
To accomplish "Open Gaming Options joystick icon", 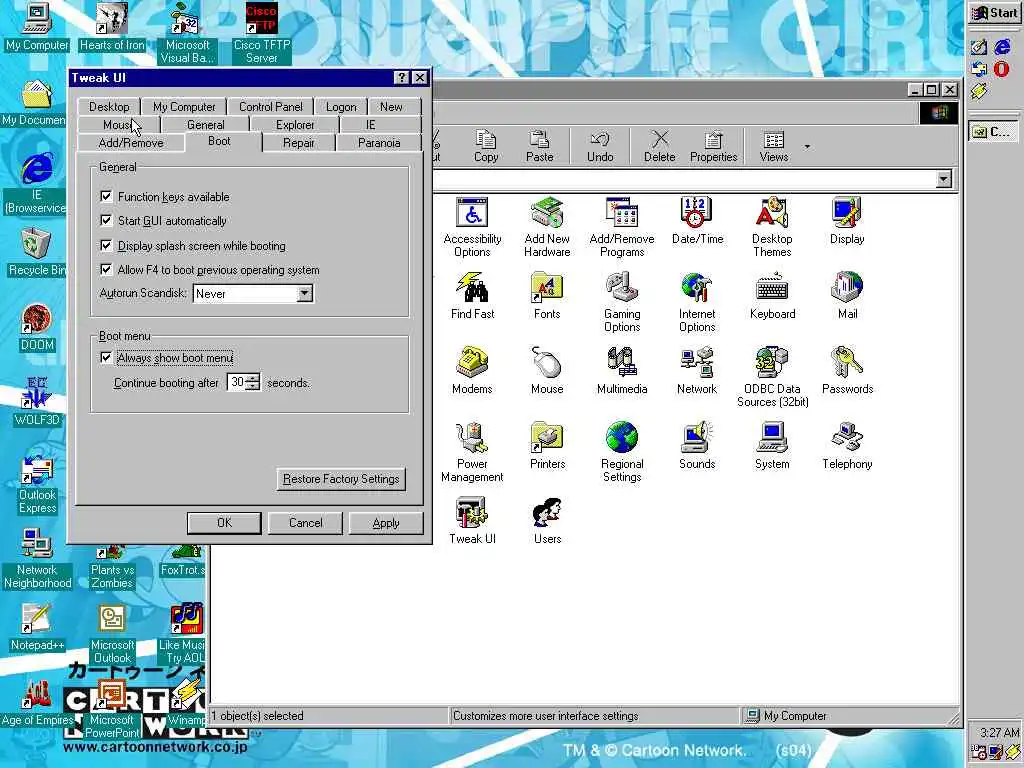I will click(x=622, y=302).
